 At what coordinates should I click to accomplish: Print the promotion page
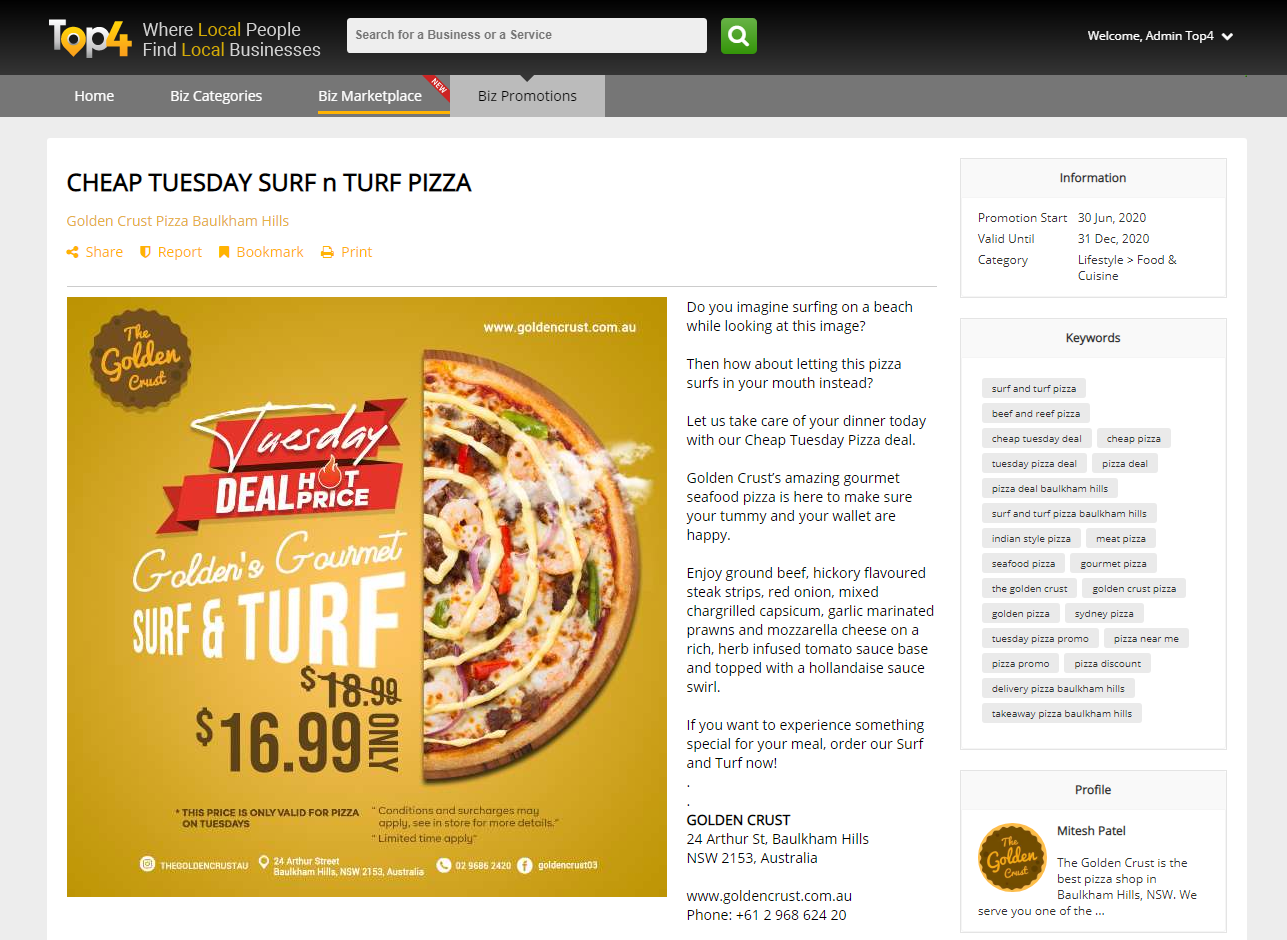point(346,252)
